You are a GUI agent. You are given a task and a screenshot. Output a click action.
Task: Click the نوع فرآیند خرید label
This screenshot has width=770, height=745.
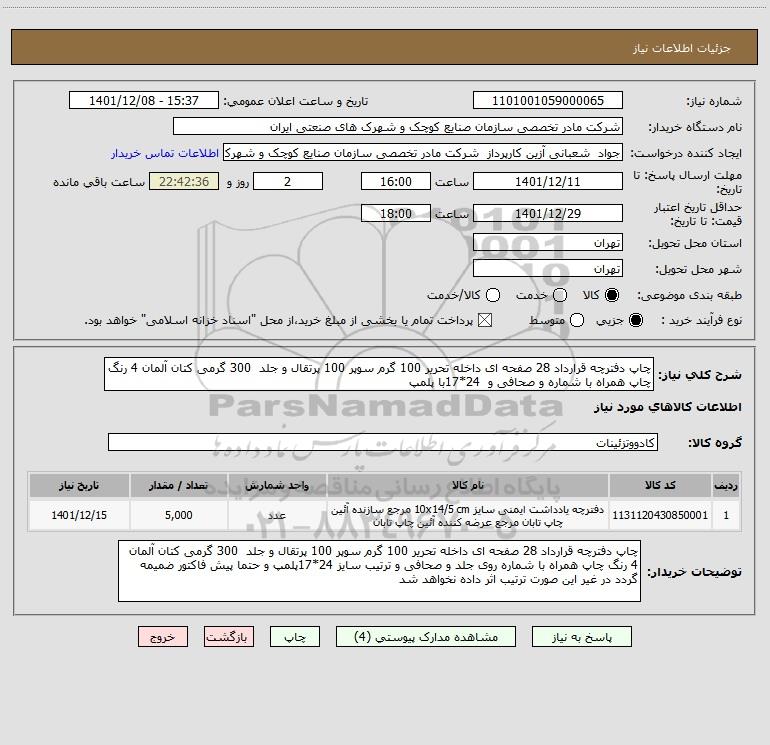701,320
